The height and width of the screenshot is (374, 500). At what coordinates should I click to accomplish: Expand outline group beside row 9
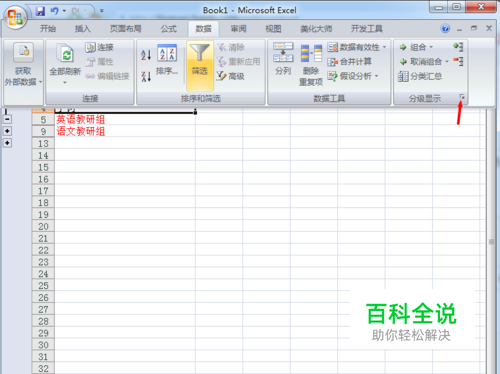(x=8, y=131)
